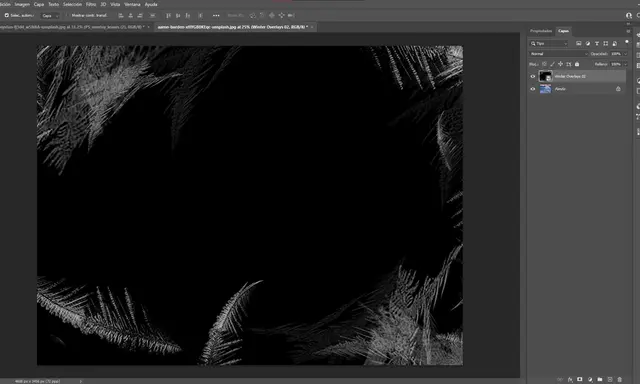This screenshot has width=640, height=384.
Task: Add a layer mask
Action: point(580,380)
